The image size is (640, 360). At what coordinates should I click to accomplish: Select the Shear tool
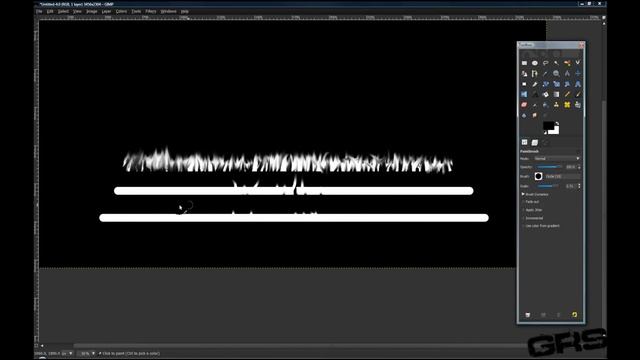coord(567,84)
